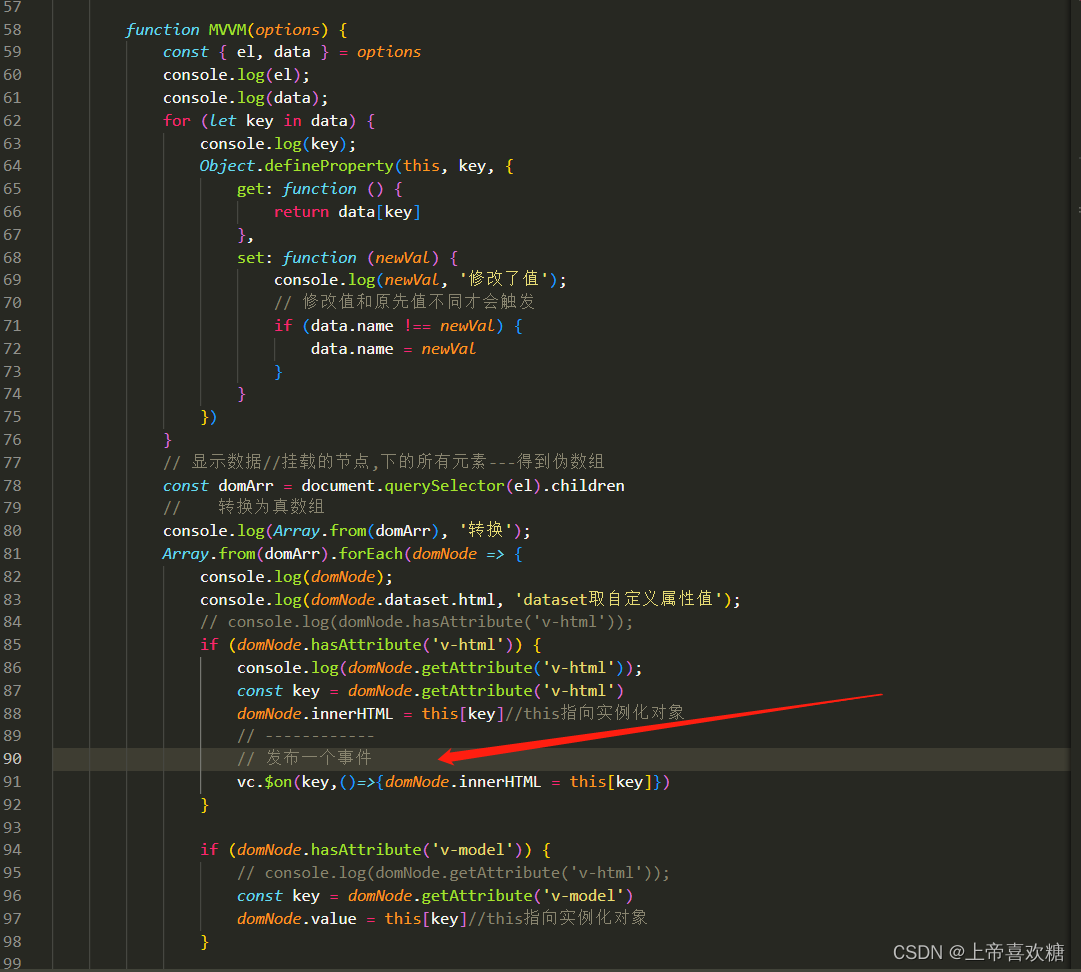This screenshot has height=972, width=1081.
Task: Click the '!==' operator on line 71
Action: click(417, 326)
